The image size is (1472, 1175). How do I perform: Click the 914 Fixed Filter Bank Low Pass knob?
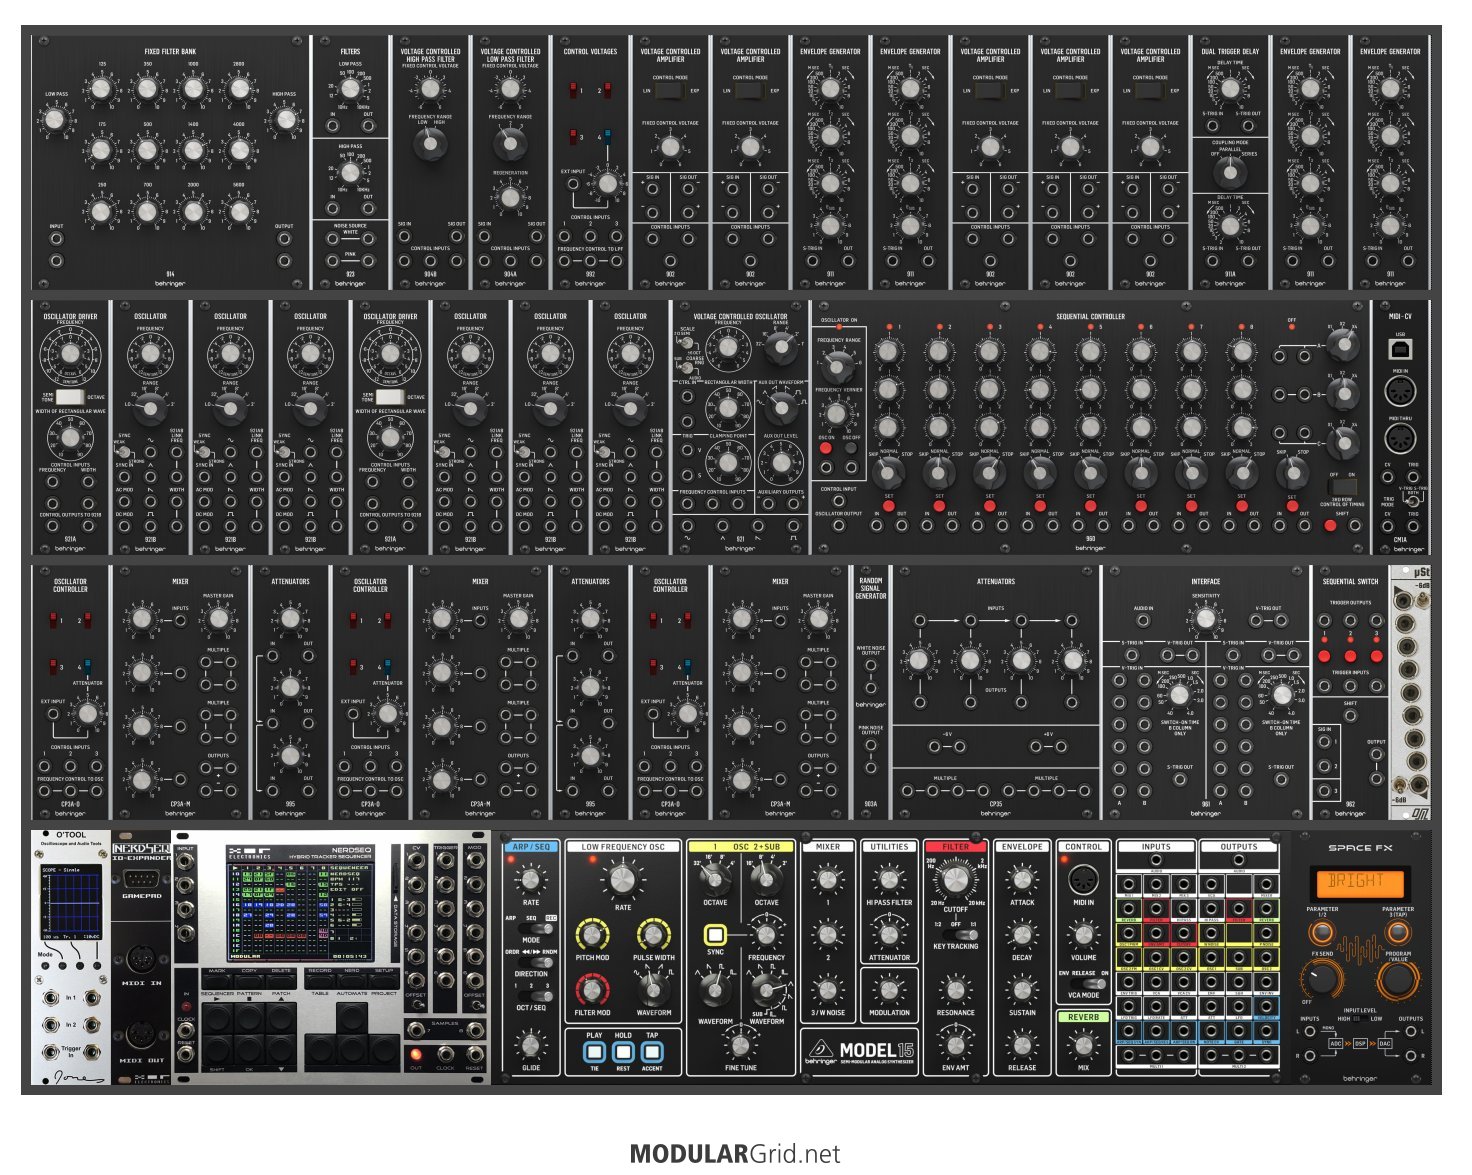point(56,120)
